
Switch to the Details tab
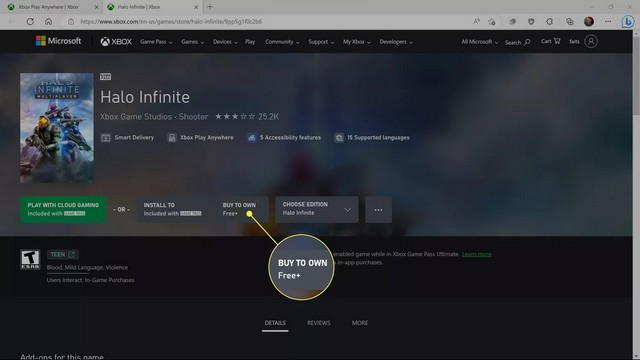pos(275,323)
